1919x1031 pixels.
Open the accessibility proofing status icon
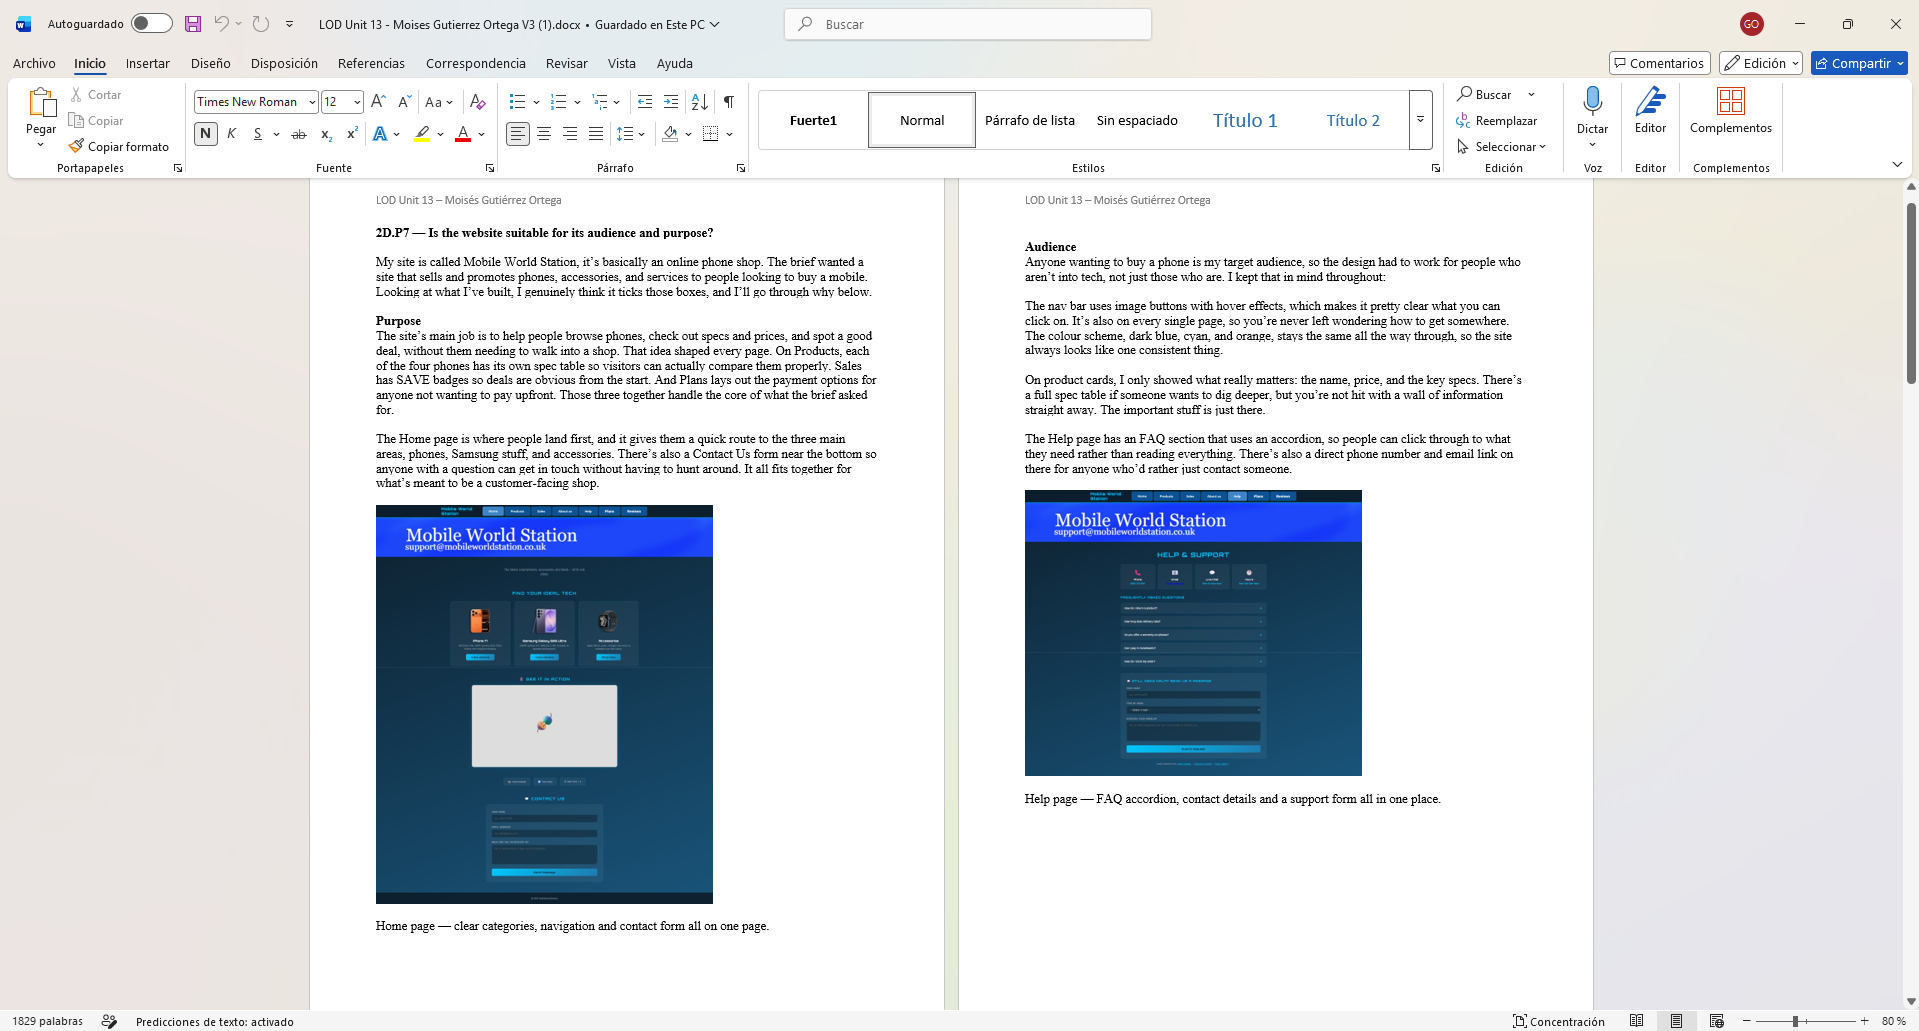tap(109, 1021)
